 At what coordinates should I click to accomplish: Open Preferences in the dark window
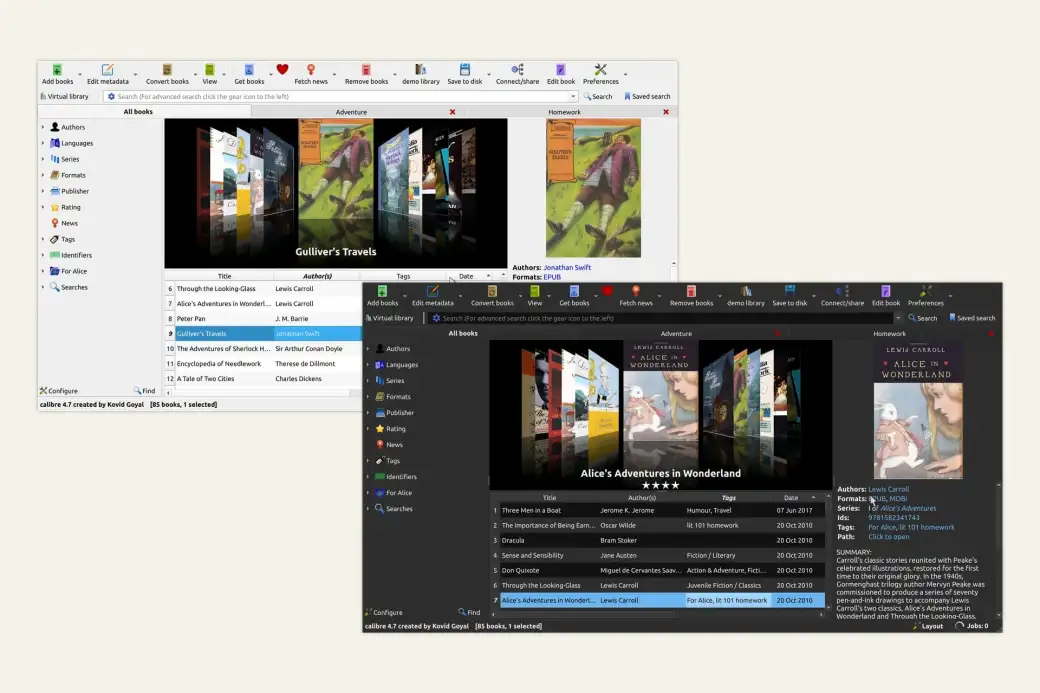pyautogui.click(x=926, y=296)
